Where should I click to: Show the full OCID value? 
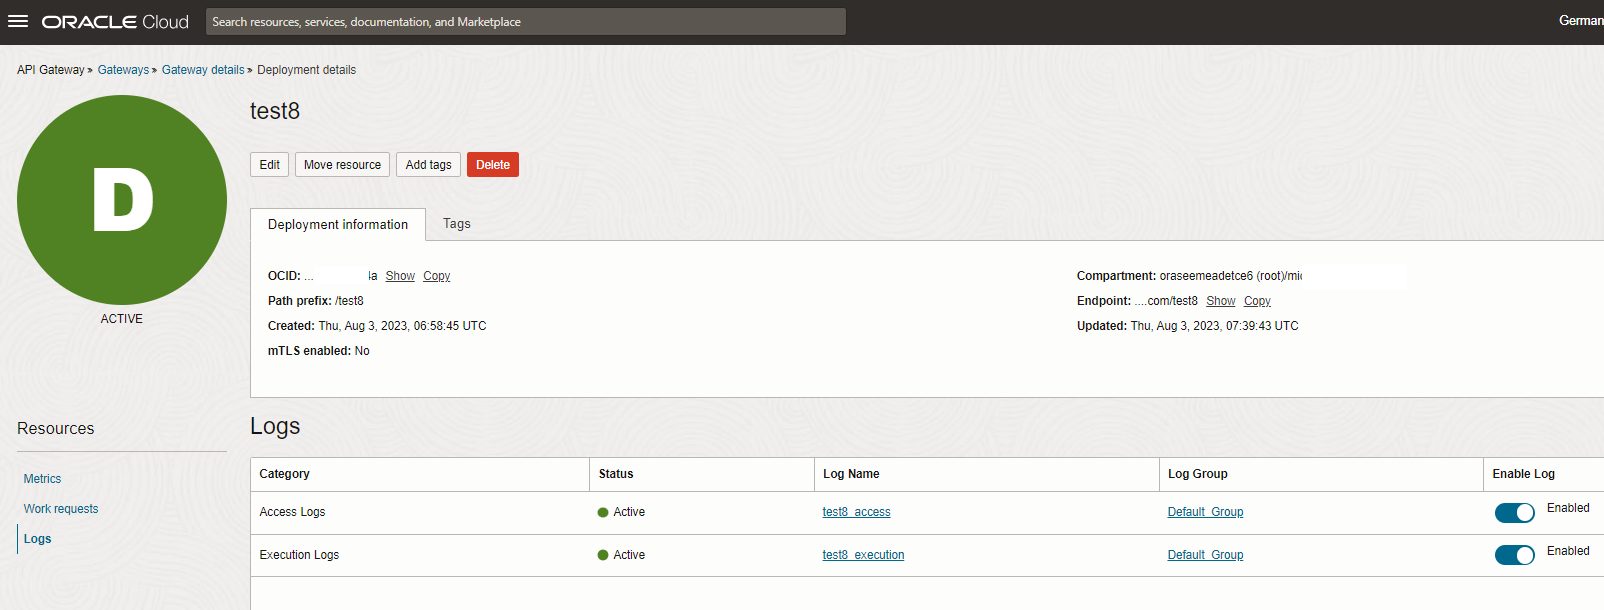click(400, 276)
